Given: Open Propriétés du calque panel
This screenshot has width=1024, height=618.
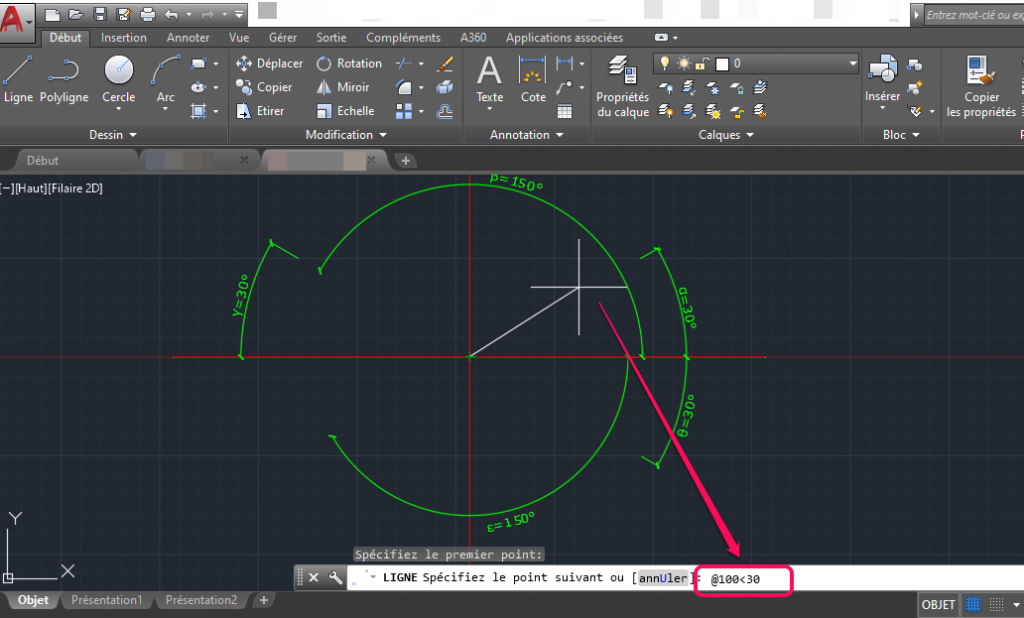Looking at the screenshot, I should [622, 86].
